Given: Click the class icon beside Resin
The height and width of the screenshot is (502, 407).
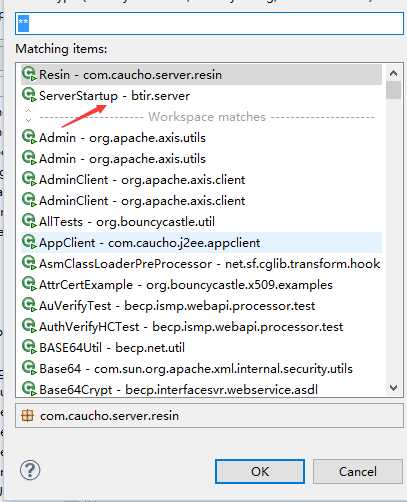Looking at the screenshot, I should tap(29, 74).
